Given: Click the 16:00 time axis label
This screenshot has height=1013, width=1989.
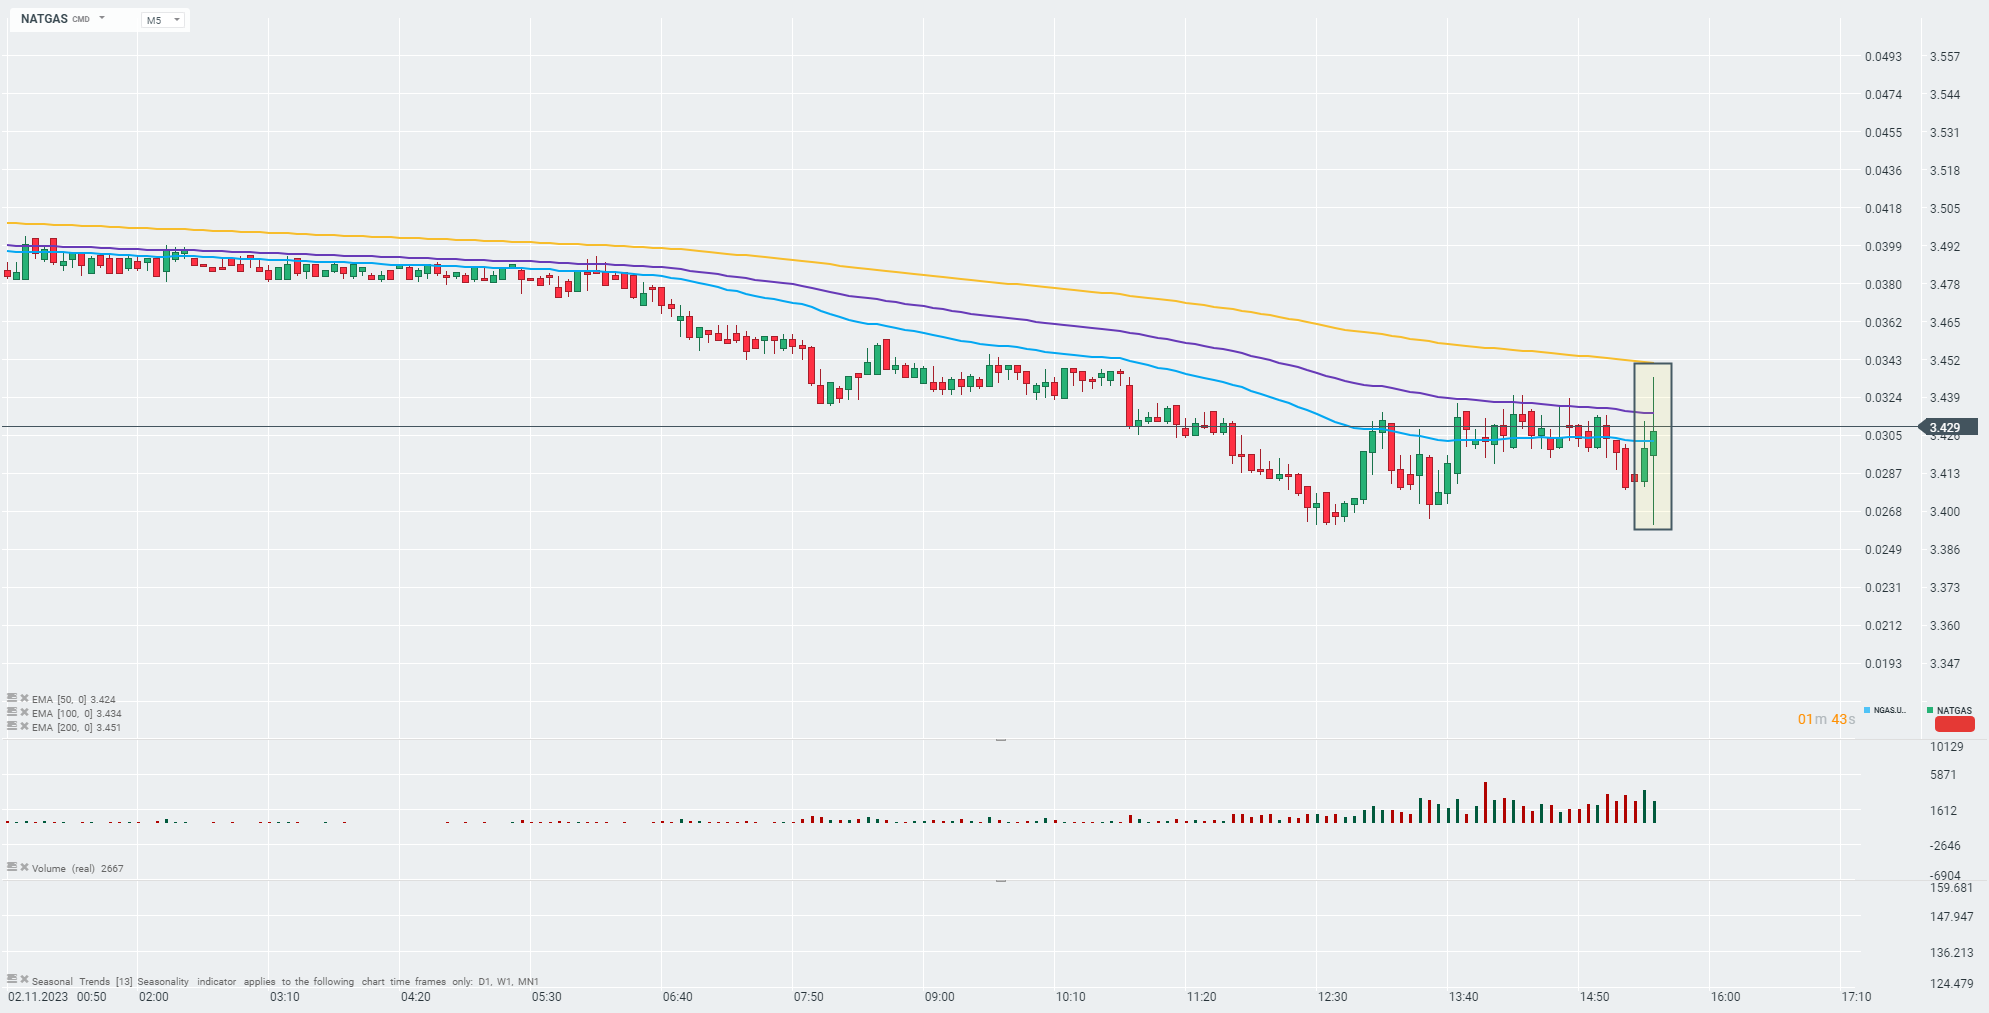Looking at the screenshot, I should (x=1726, y=997).
